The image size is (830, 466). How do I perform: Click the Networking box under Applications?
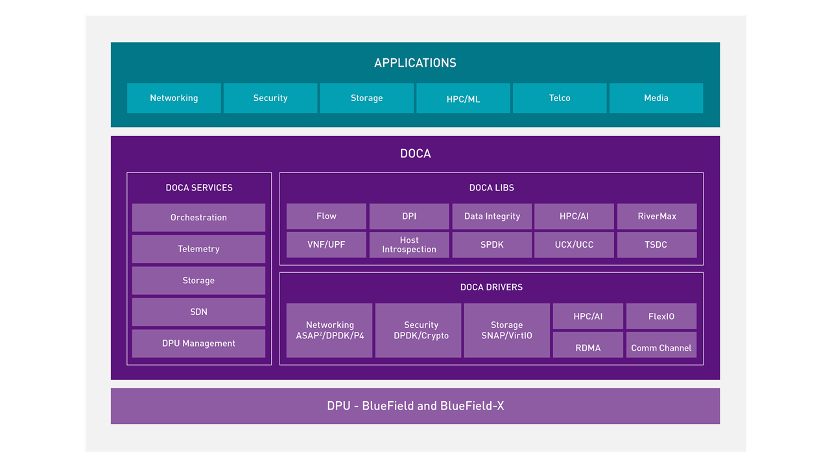click(x=174, y=98)
